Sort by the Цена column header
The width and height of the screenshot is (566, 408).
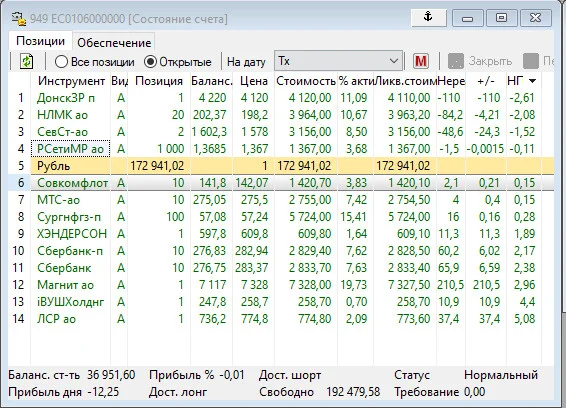tap(254, 81)
